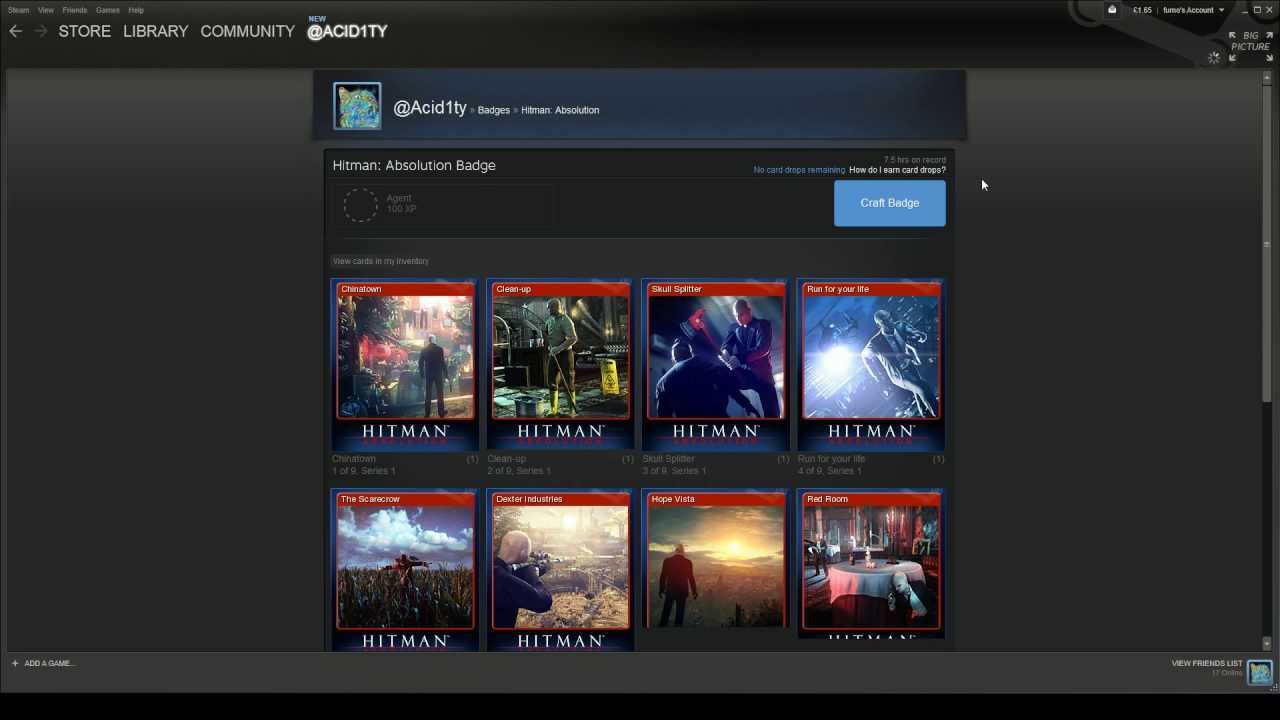
Task: Click 'Hitman: Absolution Badge' heading
Action: tap(414, 165)
